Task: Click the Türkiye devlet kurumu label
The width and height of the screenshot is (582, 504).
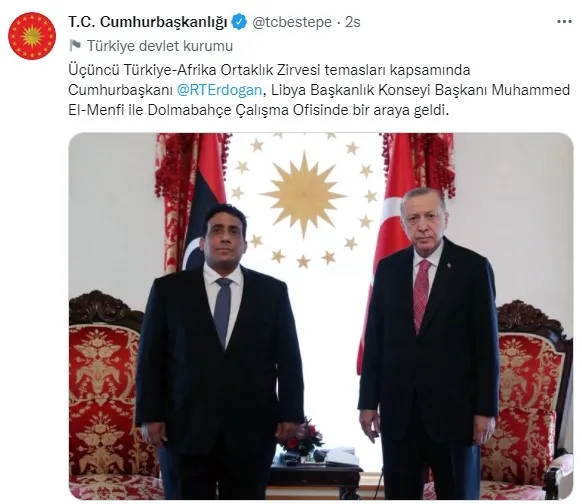Action: (160, 46)
